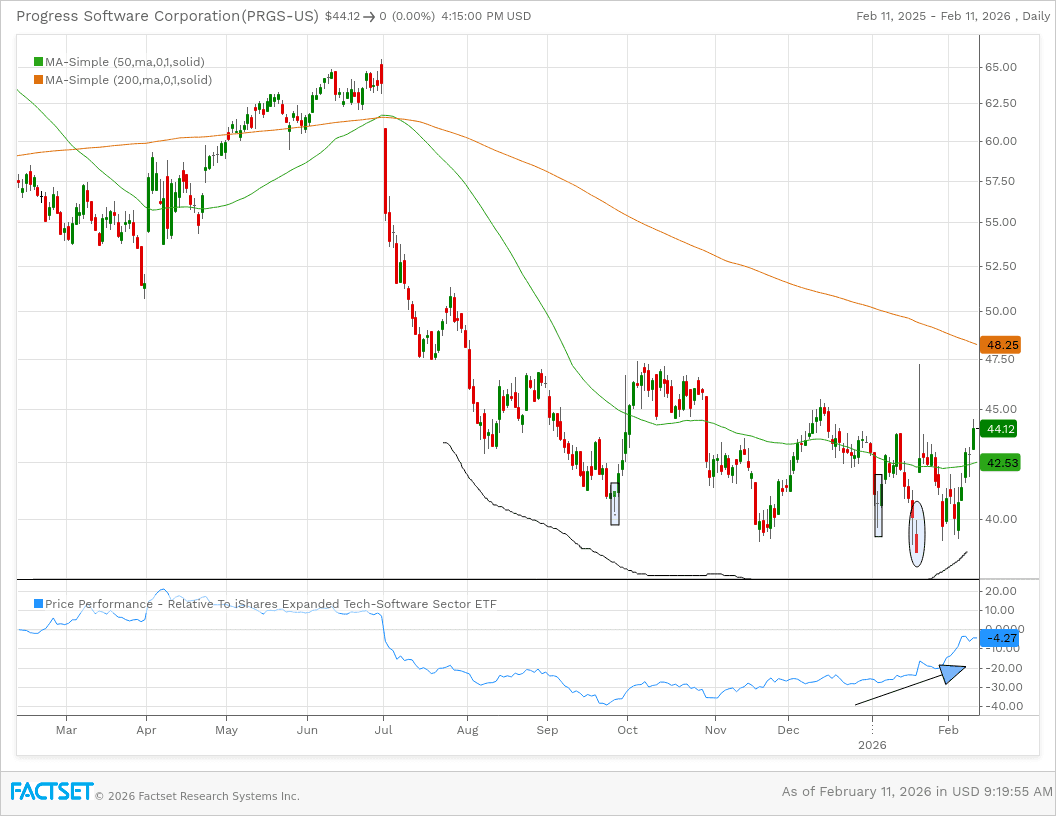Click the Feb month label on time axis
Image resolution: width=1056 pixels, height=816 pixels.
click(948, 730)
